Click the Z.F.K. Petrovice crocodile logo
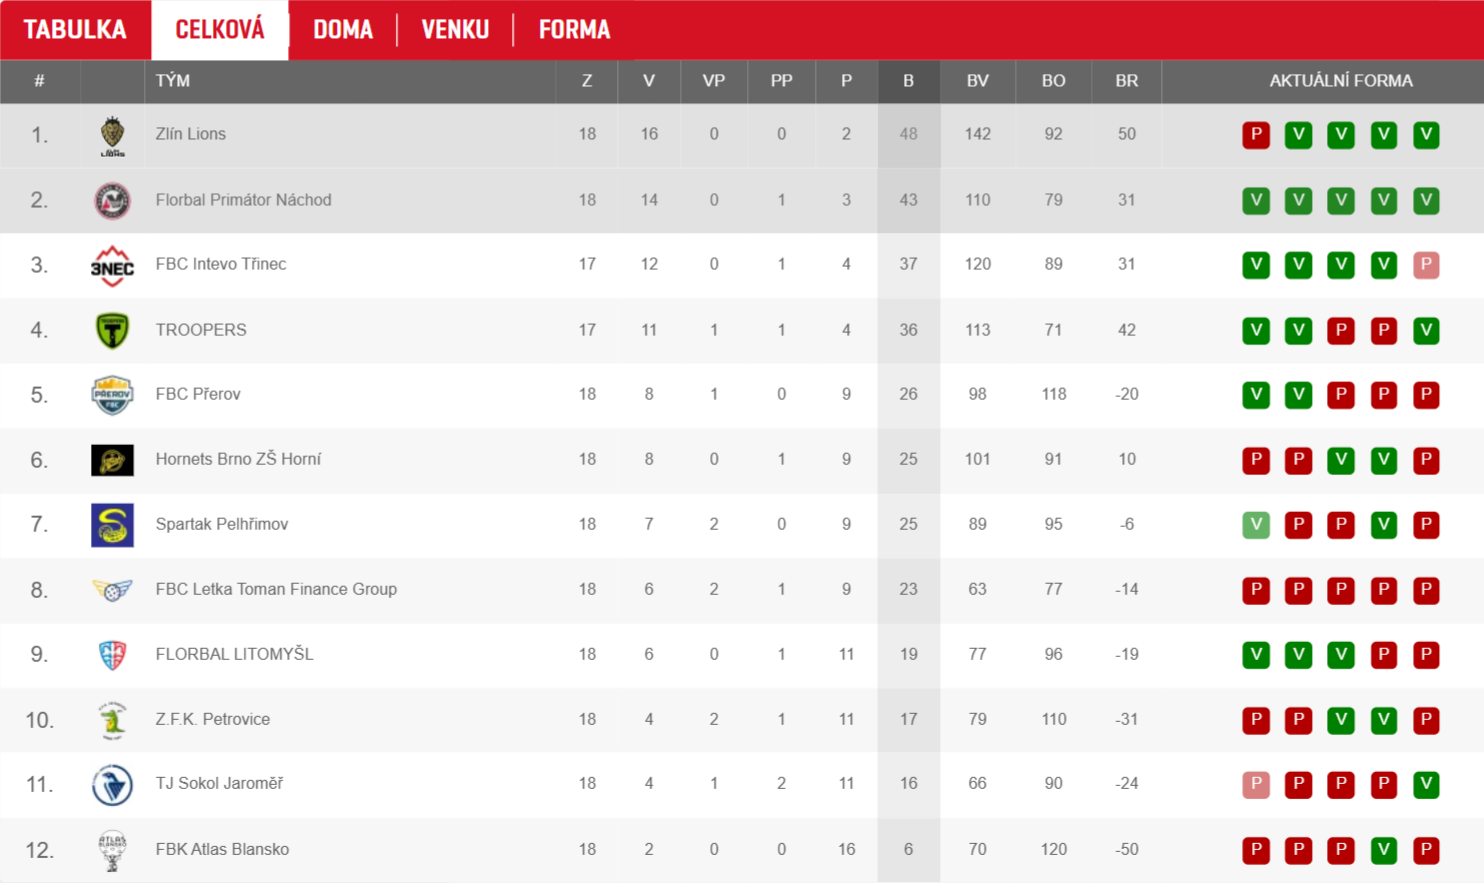1484x883 pixels. pos(112,720)
